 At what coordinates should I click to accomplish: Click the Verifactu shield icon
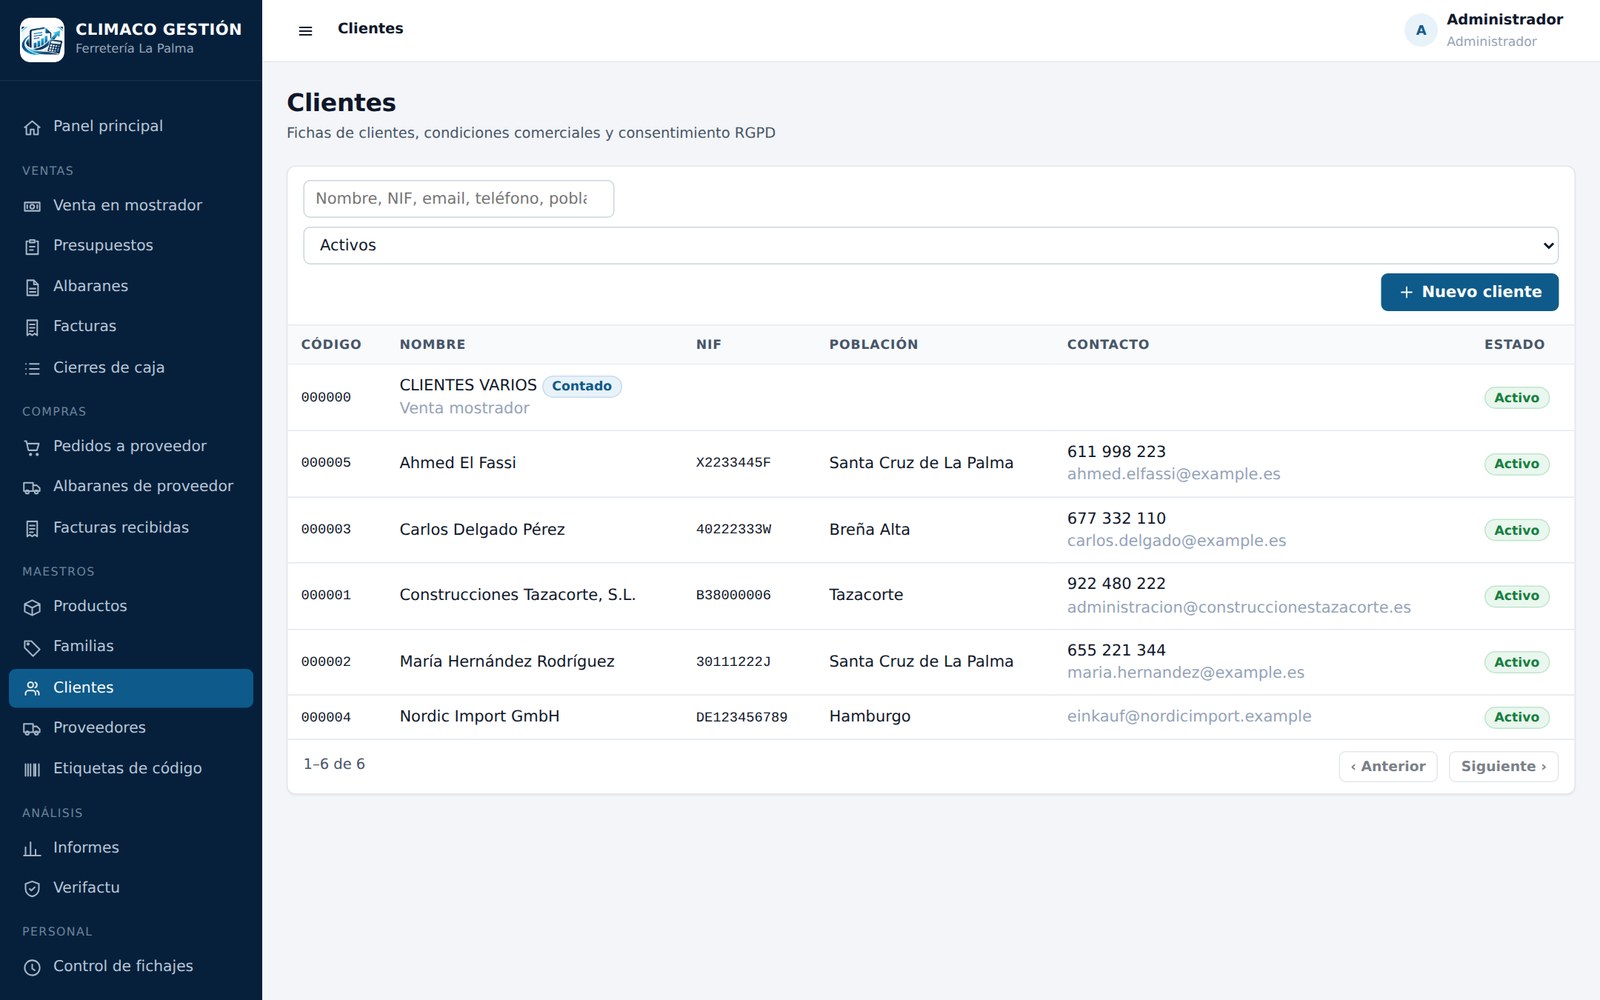click(x=32, y=888)
